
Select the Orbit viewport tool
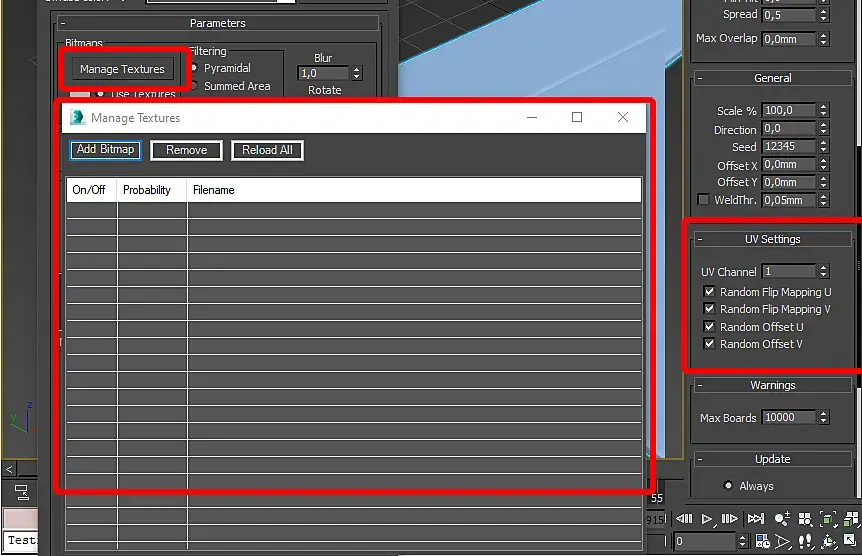point(828,542)
